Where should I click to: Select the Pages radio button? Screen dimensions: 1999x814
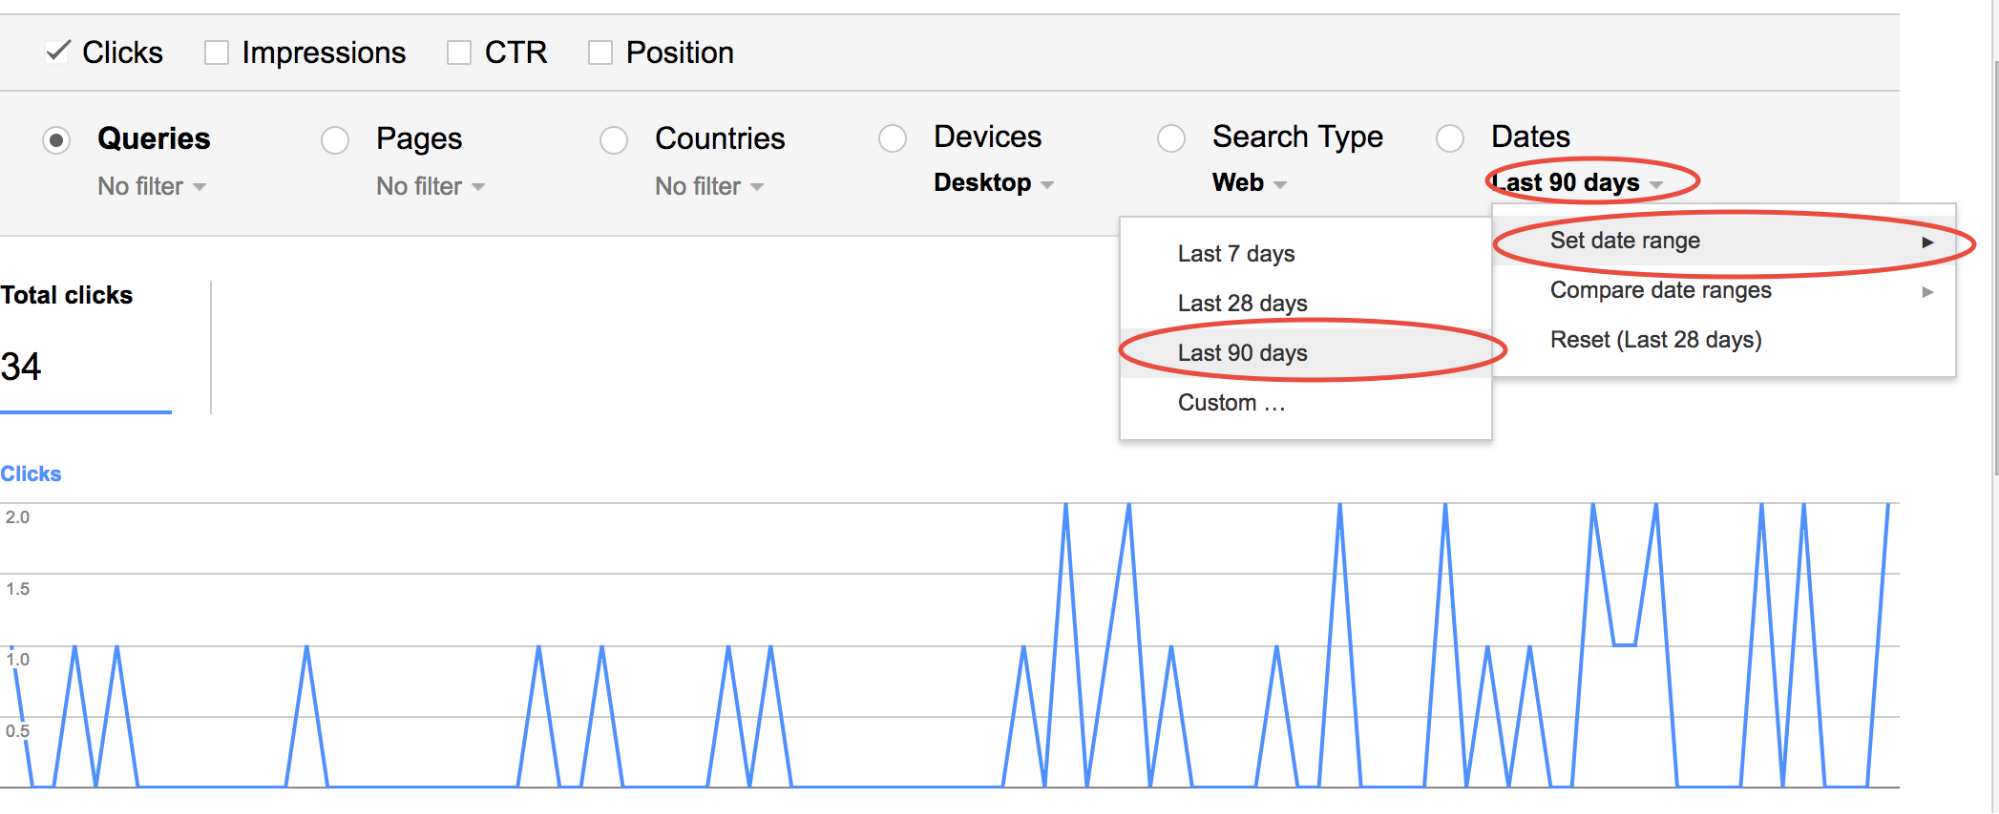(335, 140)
